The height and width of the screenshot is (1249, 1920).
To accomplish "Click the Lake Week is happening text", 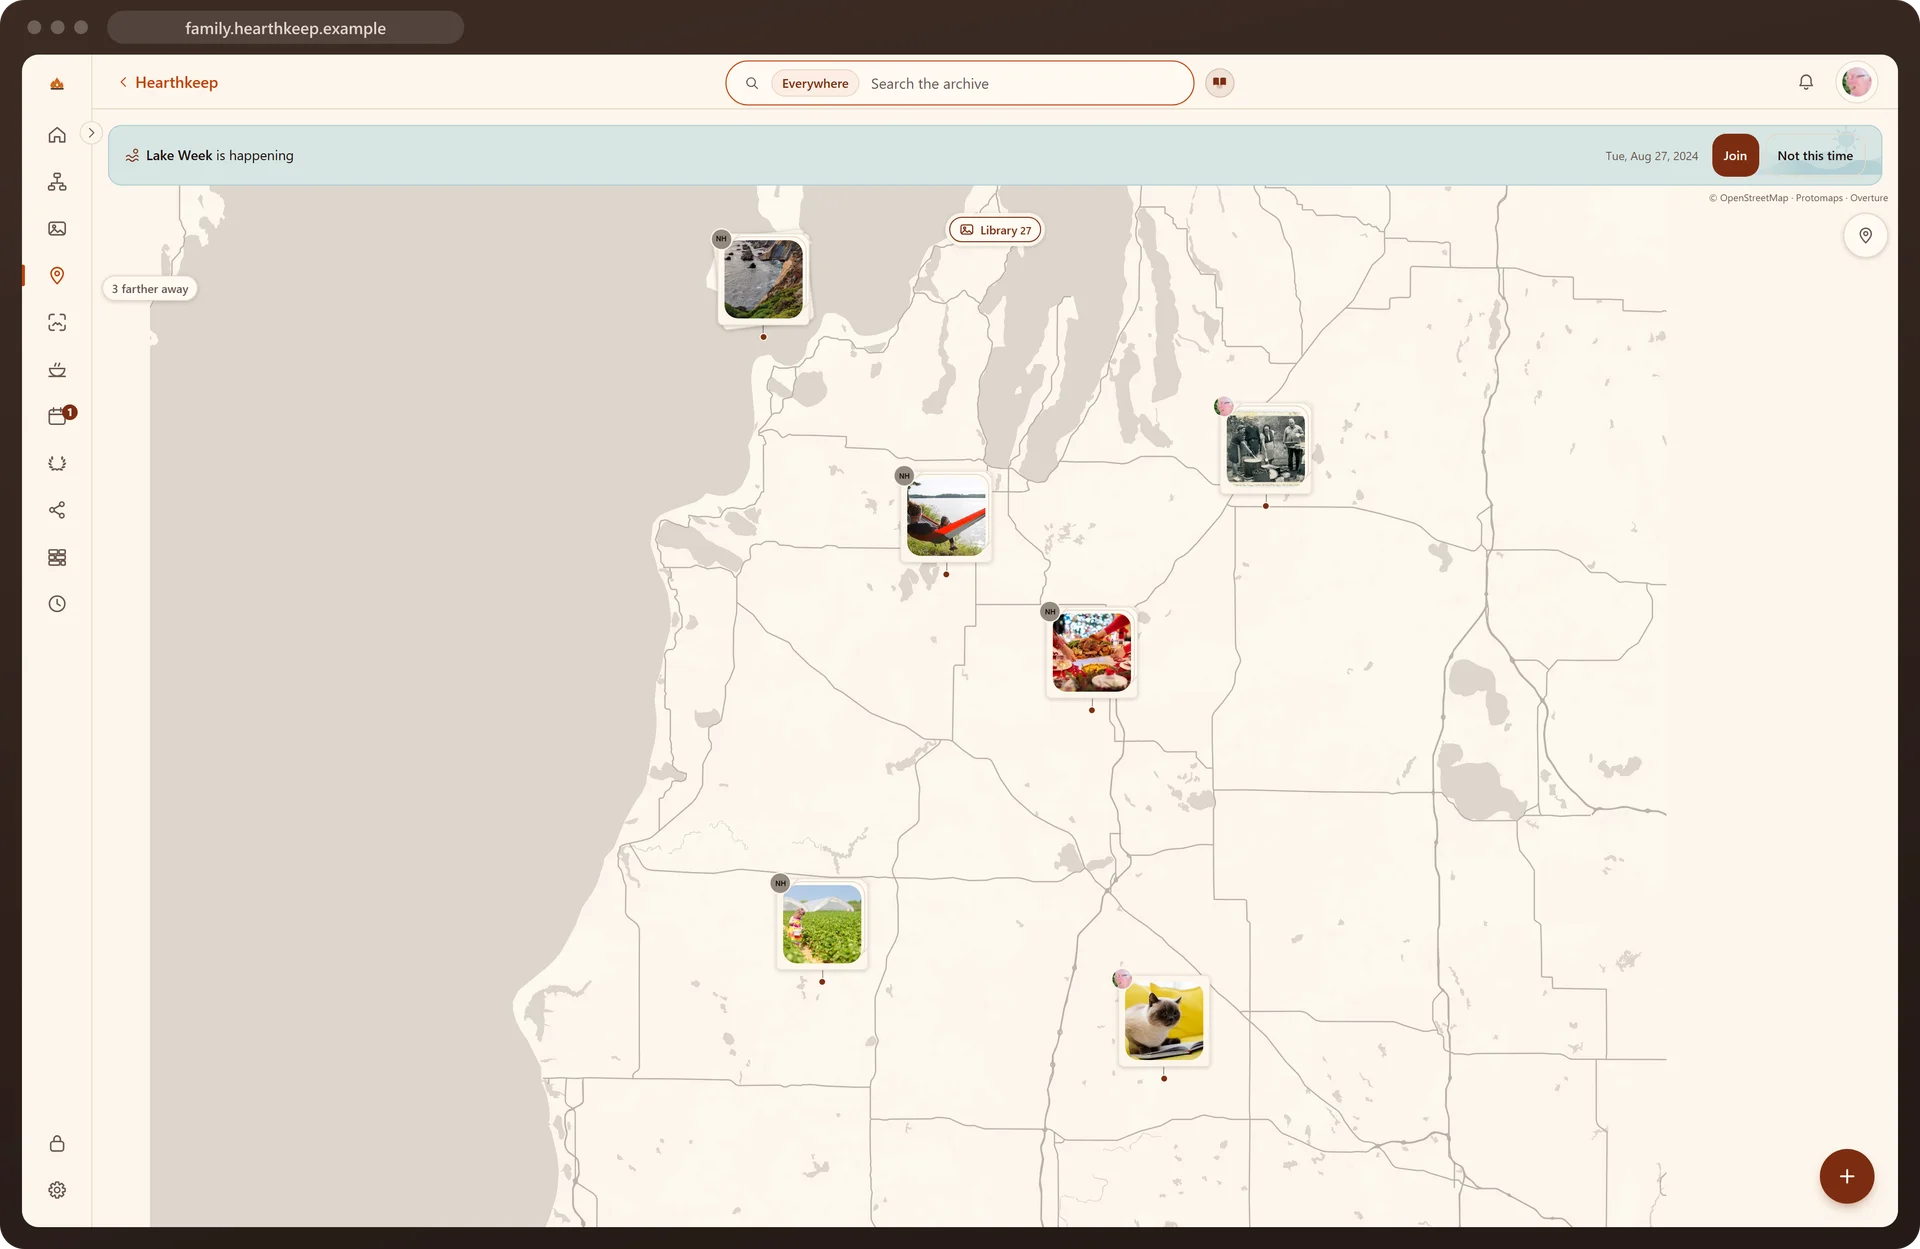I will point(220,156).
